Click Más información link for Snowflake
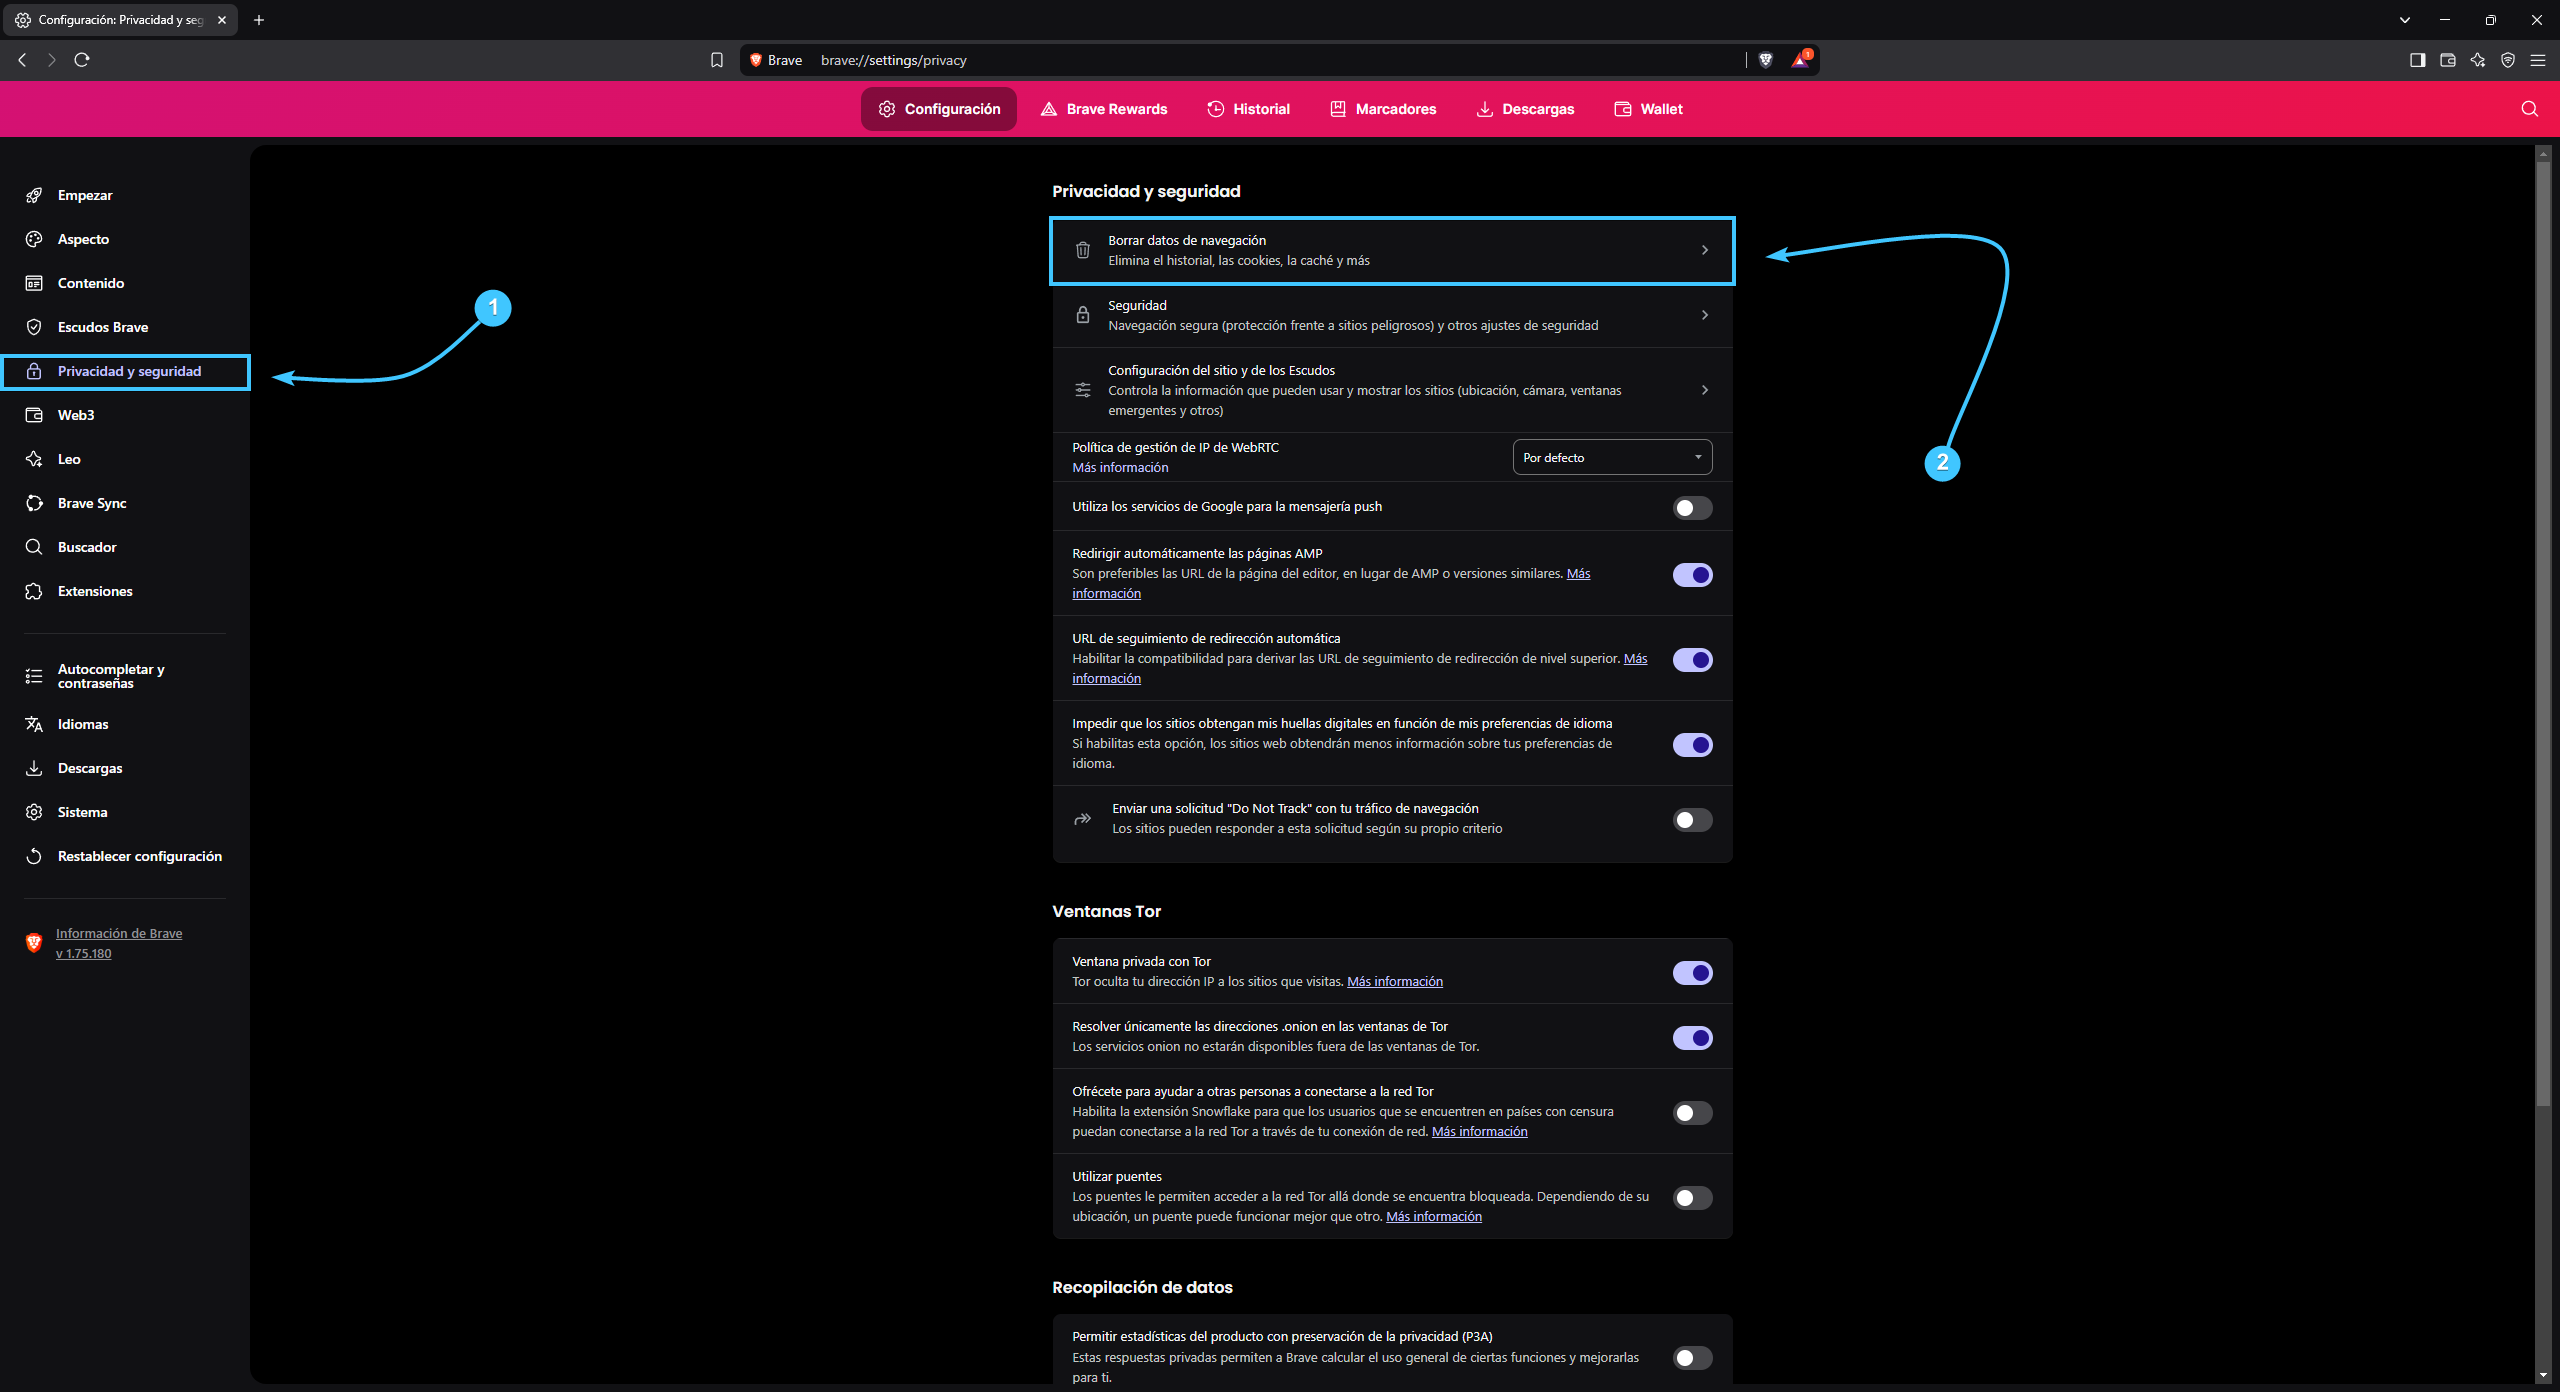Image resolution: width=2560 pixels, height=1392 pixels. [x=1479, y=1131]
